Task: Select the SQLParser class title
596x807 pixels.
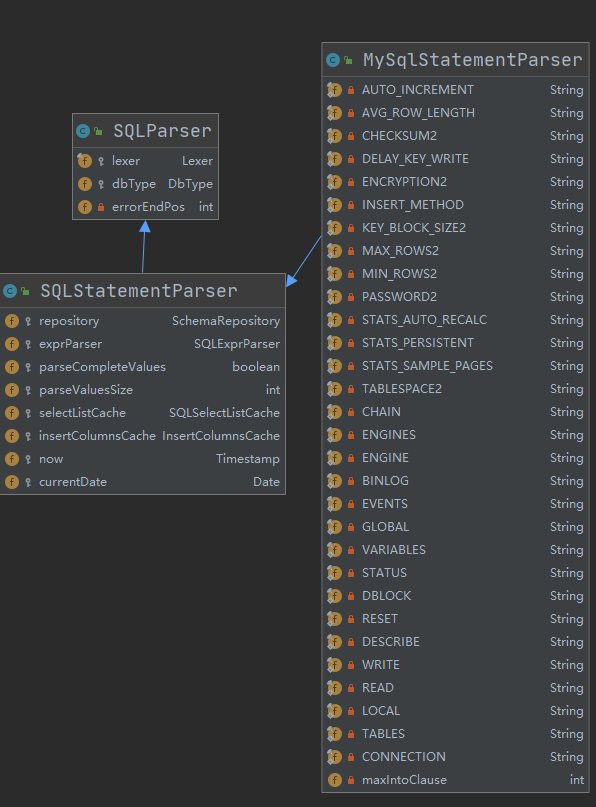Action: [x=162, y=131]
